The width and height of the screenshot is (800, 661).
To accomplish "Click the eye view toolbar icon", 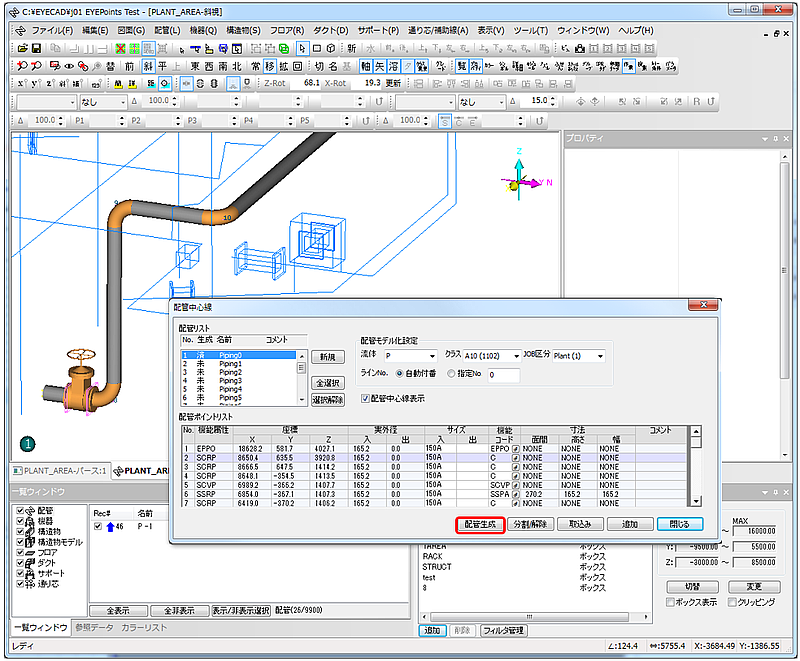I will coord(69,66).
